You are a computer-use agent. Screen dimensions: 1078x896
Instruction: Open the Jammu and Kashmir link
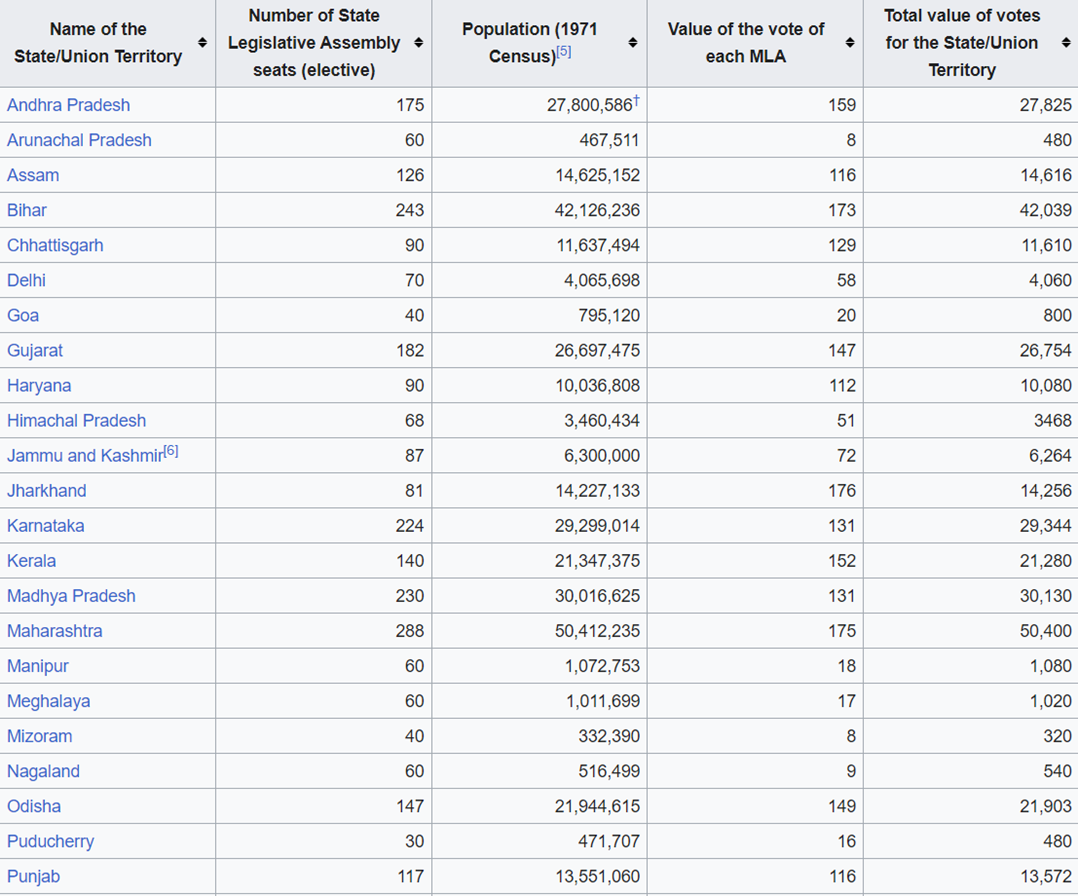85,456
